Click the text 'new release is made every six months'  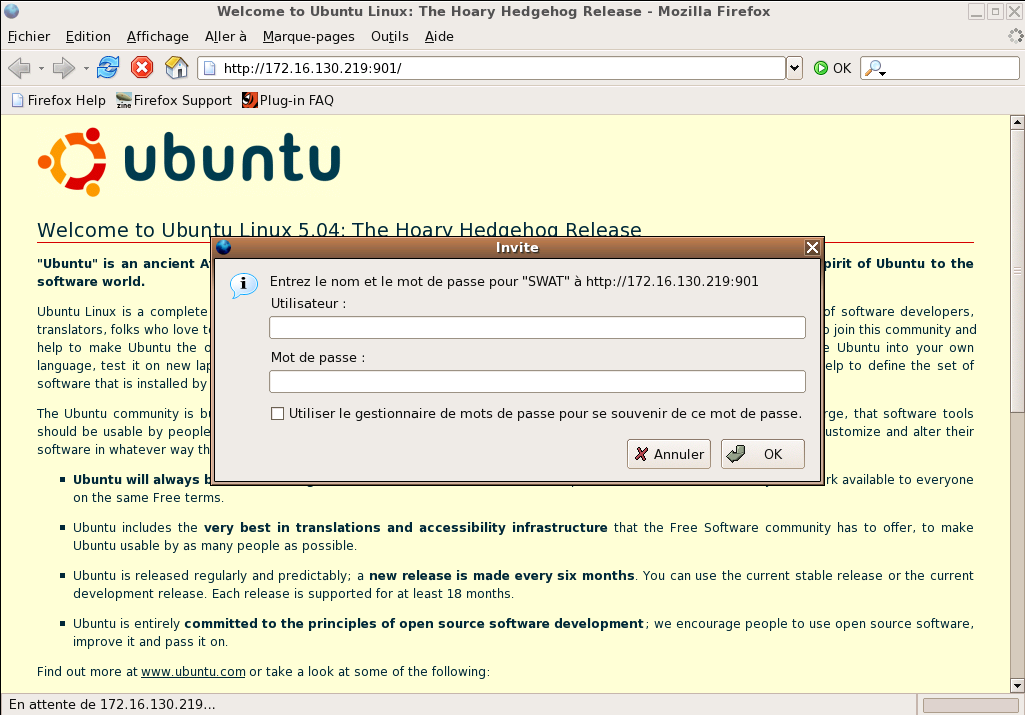(x=501, y=576)
